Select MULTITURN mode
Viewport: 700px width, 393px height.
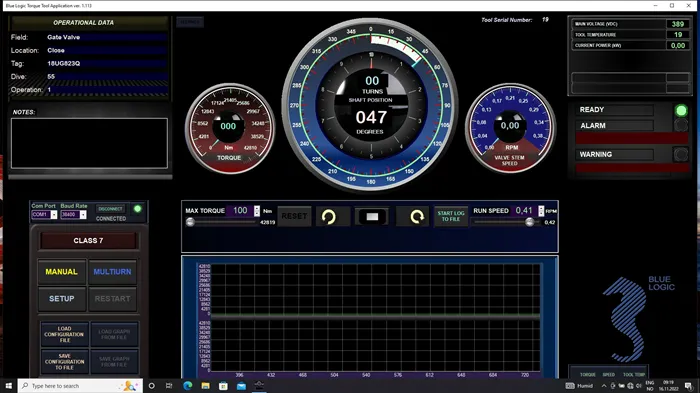coord(112,272)
